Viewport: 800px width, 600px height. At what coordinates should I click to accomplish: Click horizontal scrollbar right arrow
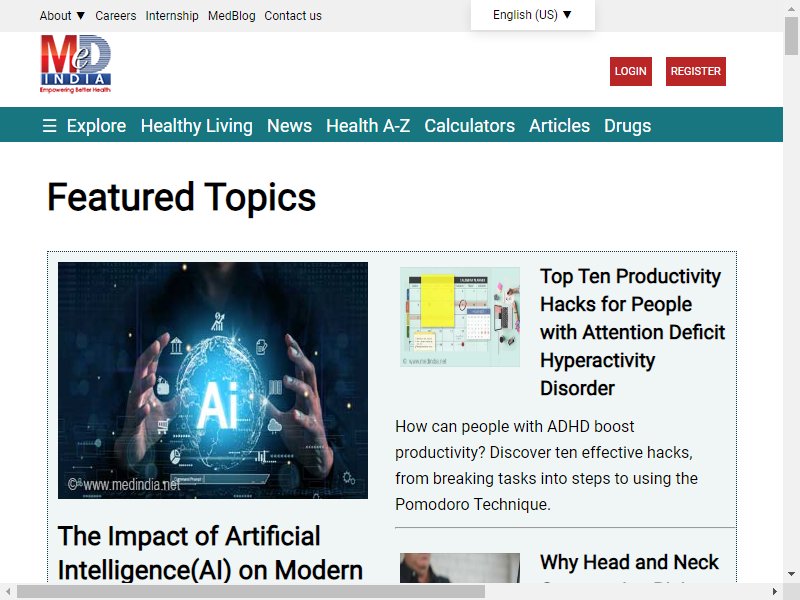click(774, 592)
